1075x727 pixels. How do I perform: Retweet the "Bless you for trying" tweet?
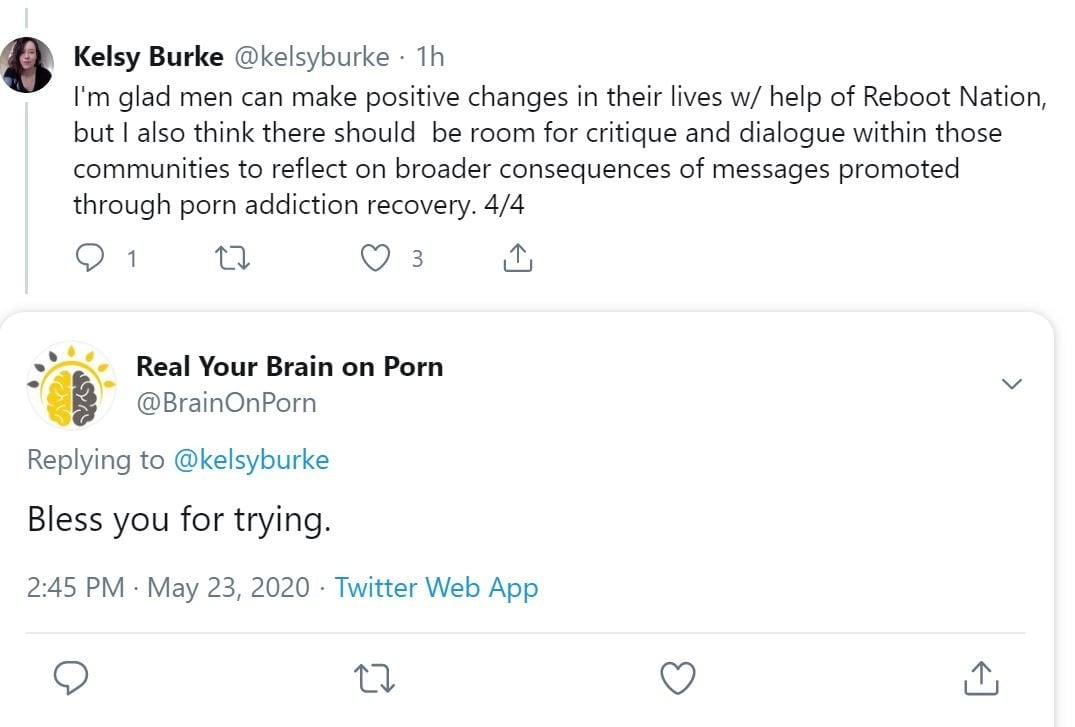click(375, 678)
